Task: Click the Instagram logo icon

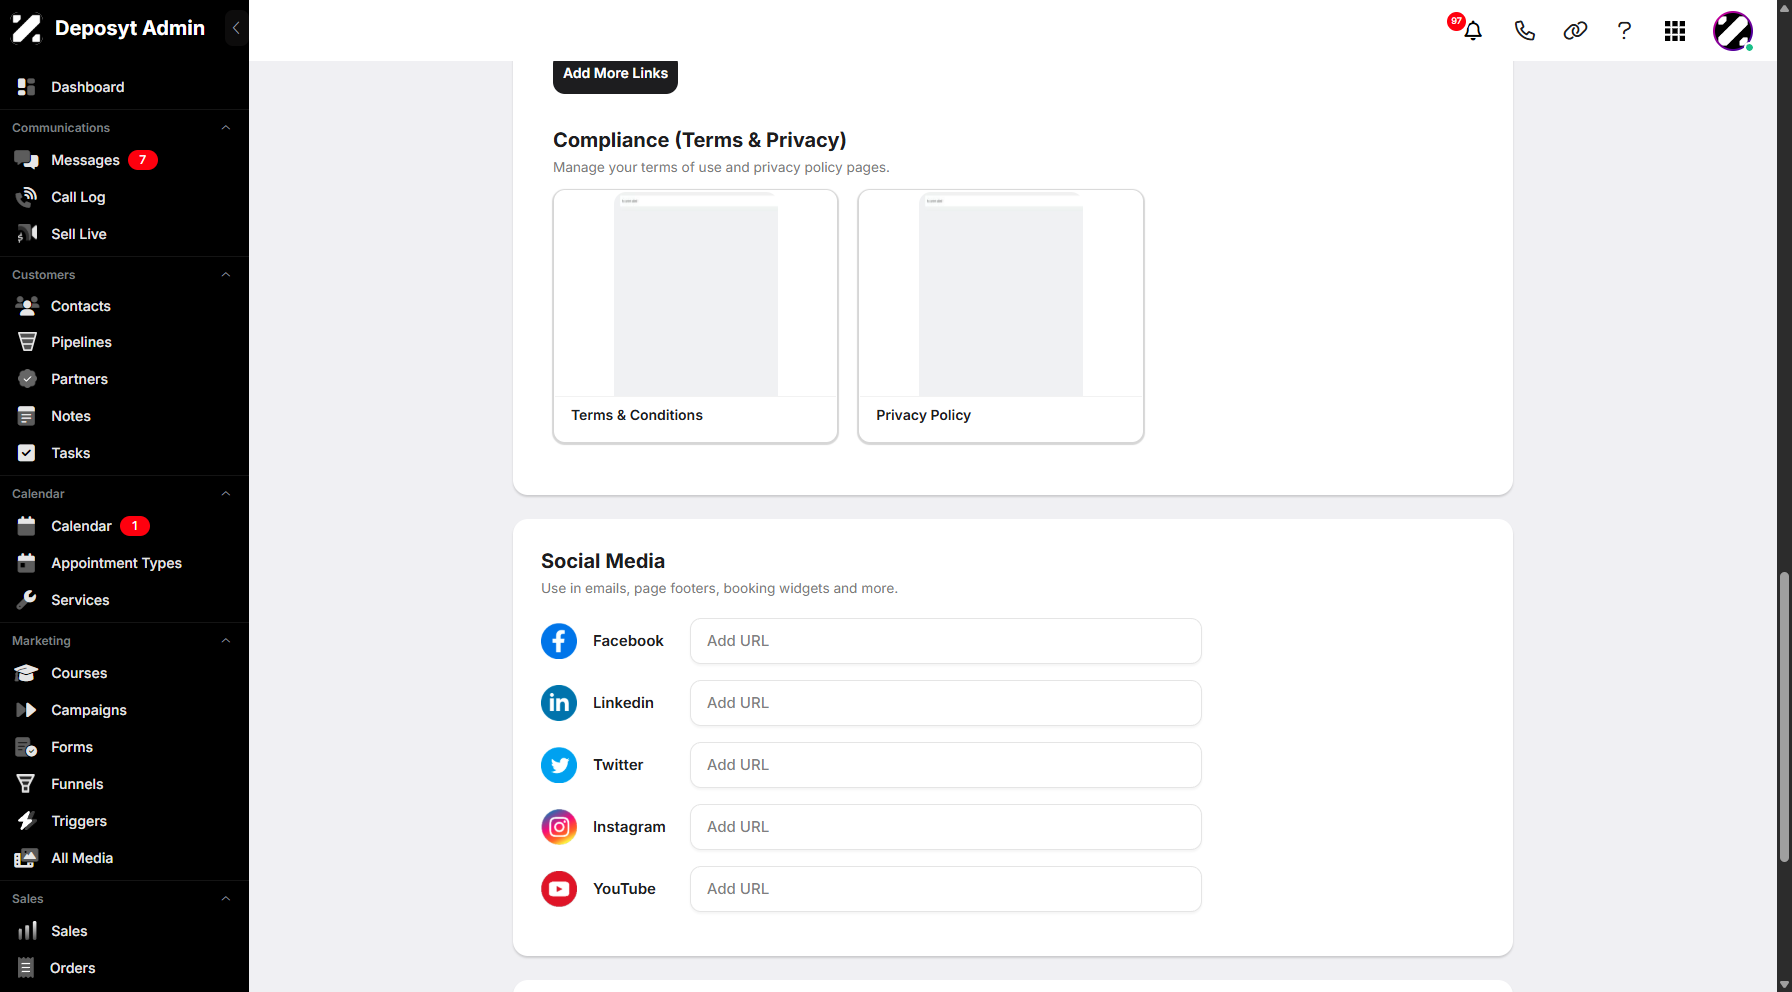Action: pyautogui.click(x=559, y=827)
